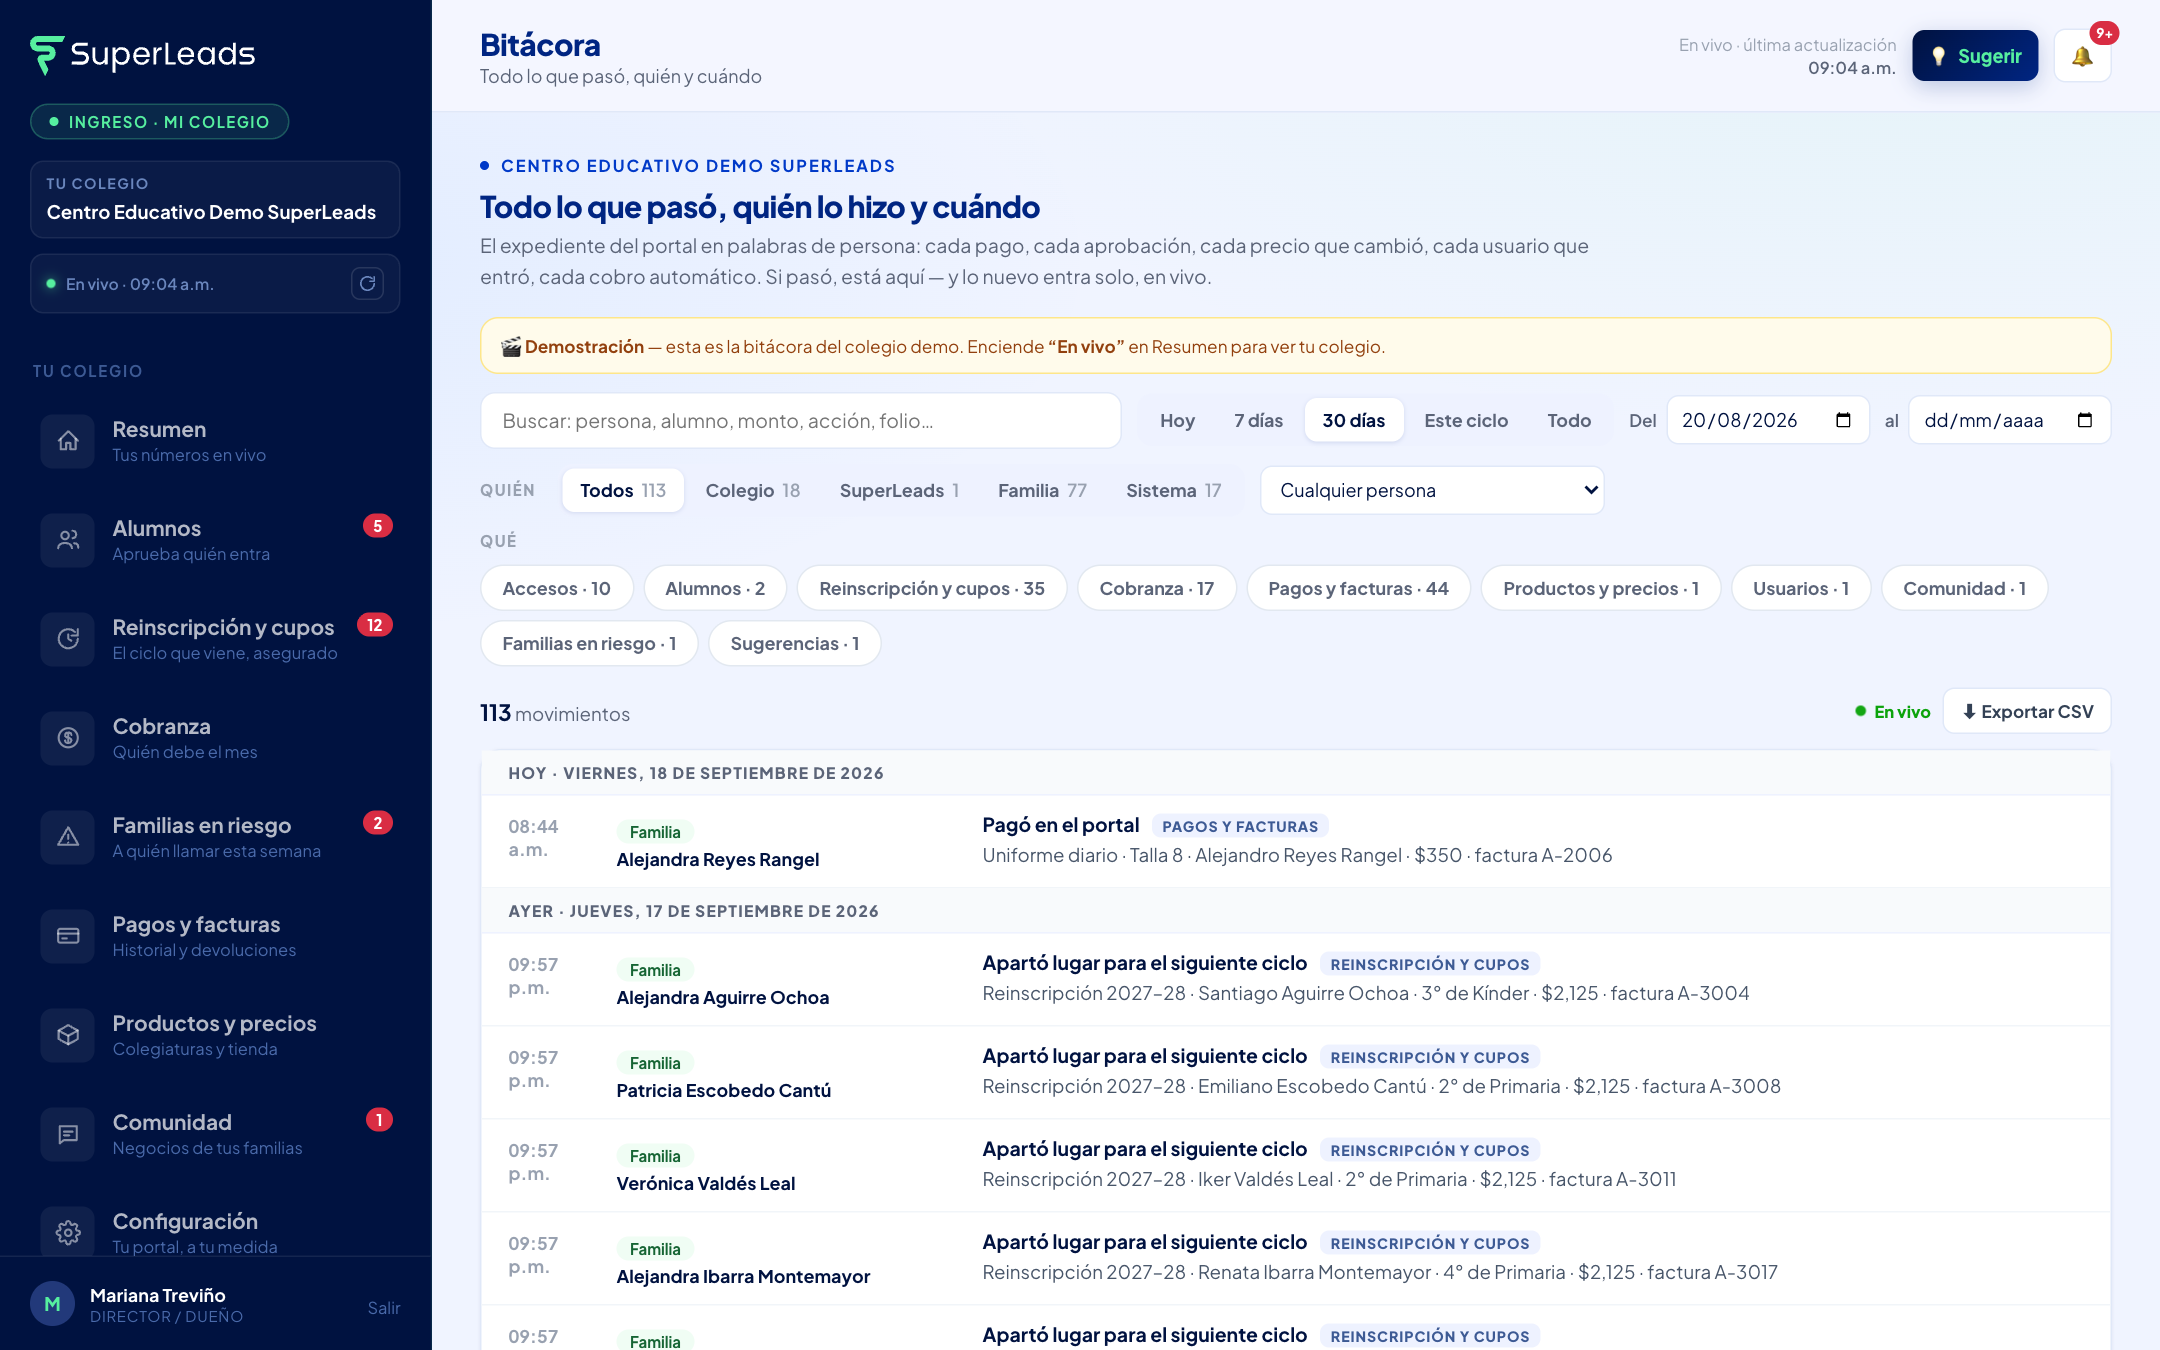This screenshot has height=1350, width=2160.
Task: Click the Salir link
Action: click(x=384, y=1308)
